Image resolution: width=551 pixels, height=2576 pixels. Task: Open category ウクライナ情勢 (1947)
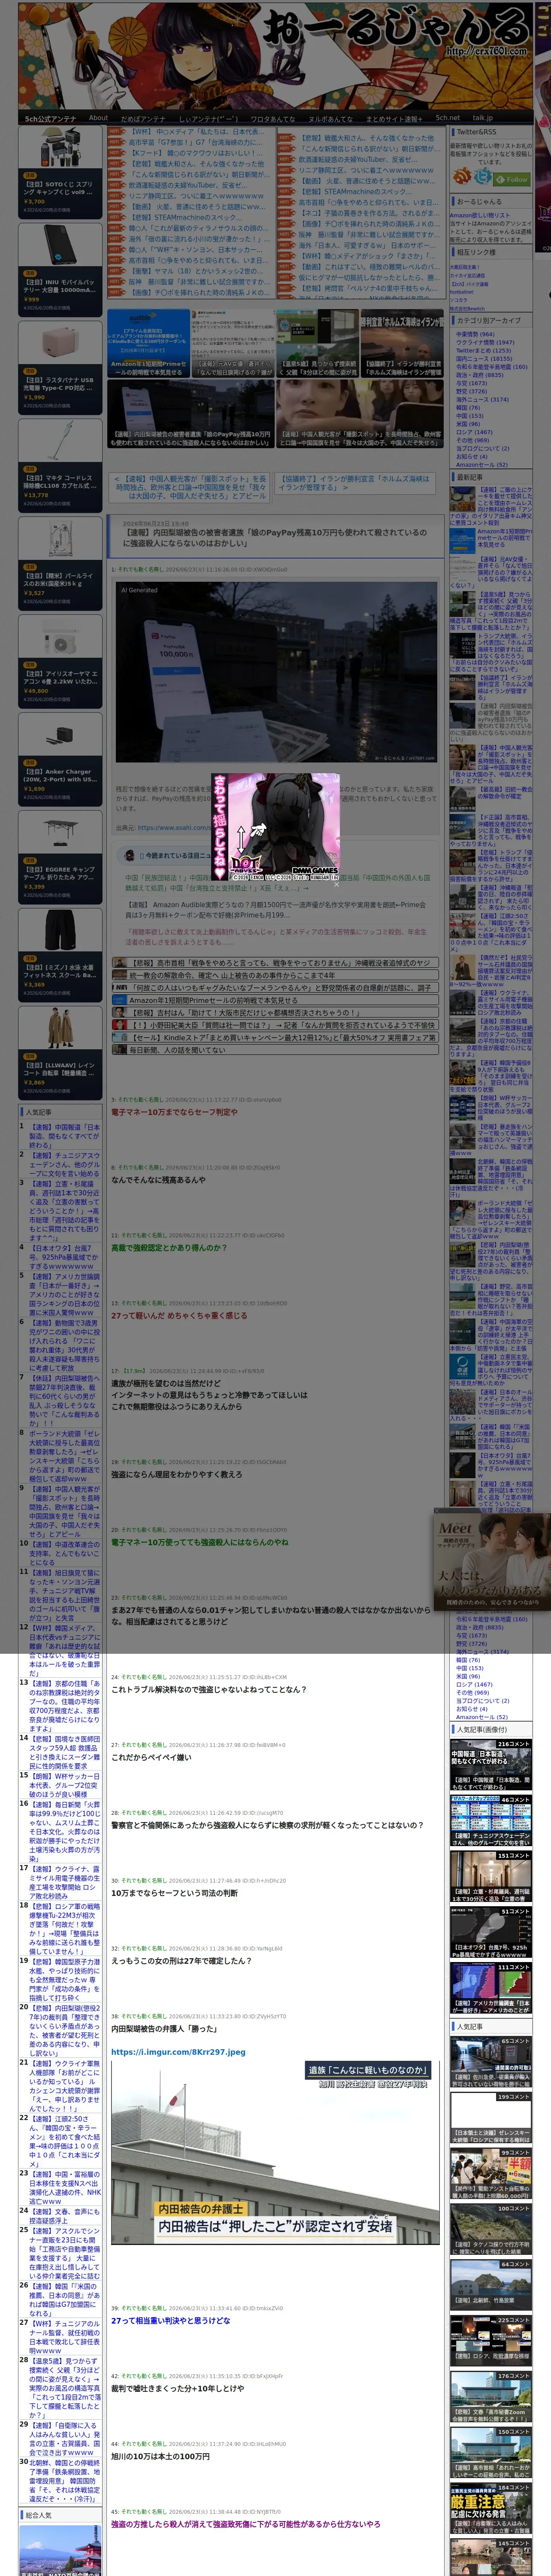point(485,342)
